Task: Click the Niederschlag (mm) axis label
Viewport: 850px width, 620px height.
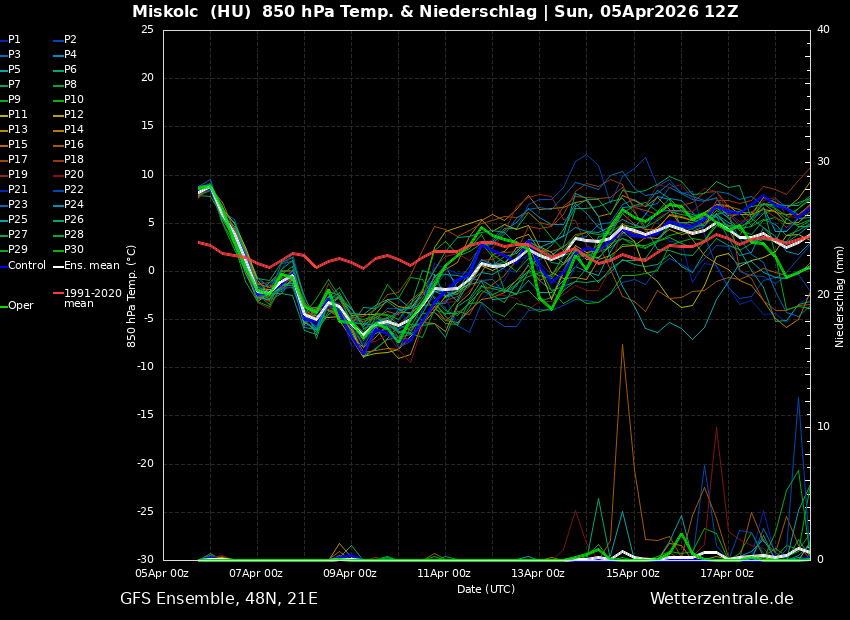Action: pyautogui.click(x=840, y=296)
